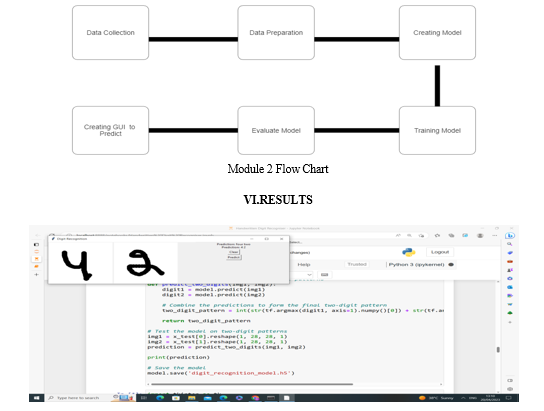This screenshot has height=411, width=544.
Task: Click the taskbar clock and date
Action: 490,398
